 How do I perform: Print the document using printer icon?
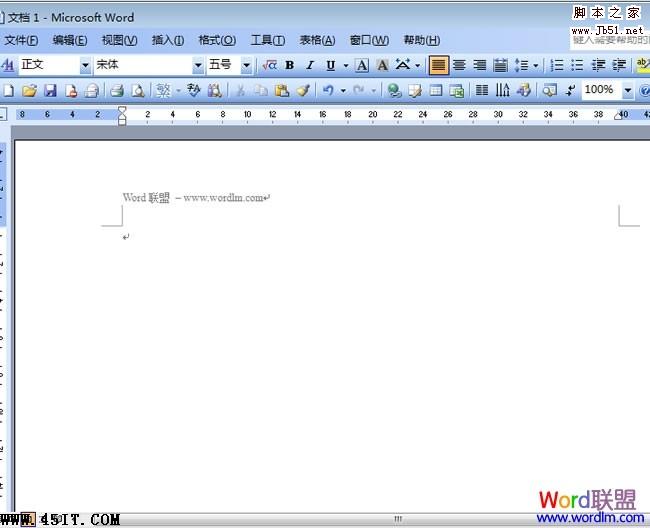click(x=117, y=90)
